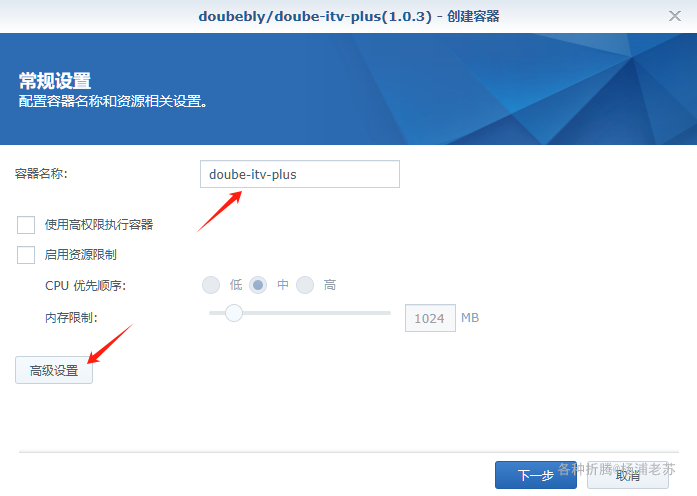Click the 中 priority label text
The width and height of the screenshot is (697, 496).
pos(283,284)
